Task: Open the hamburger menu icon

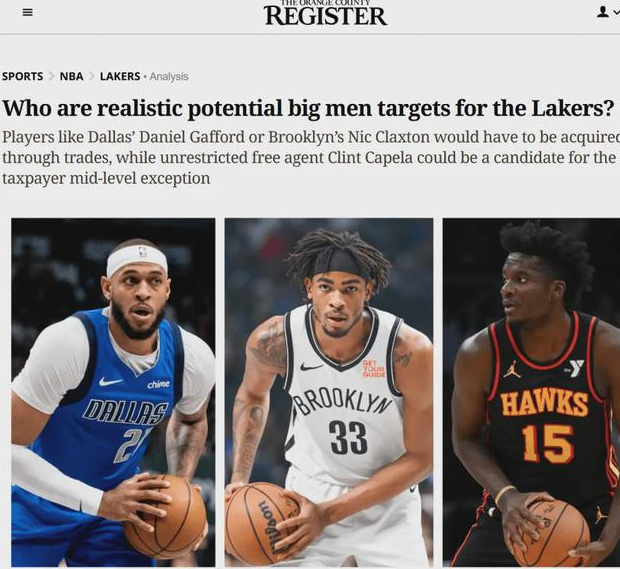Action: (x=27, y=12)
